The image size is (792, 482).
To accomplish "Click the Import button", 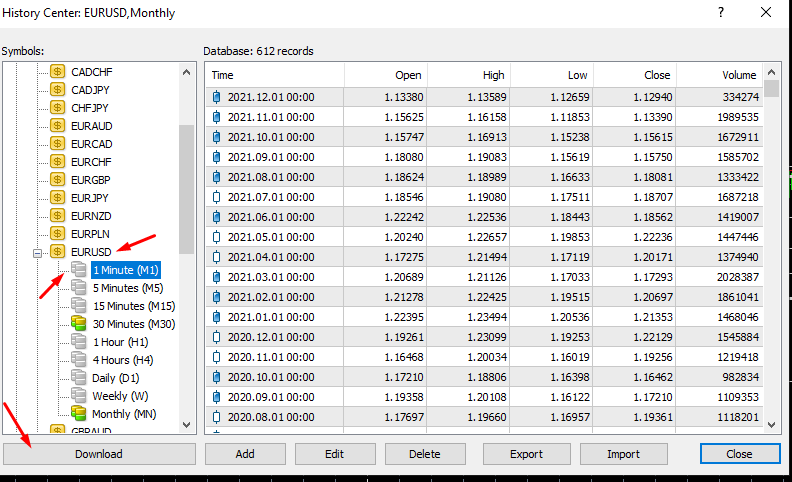I will click(x=623, y=454).
